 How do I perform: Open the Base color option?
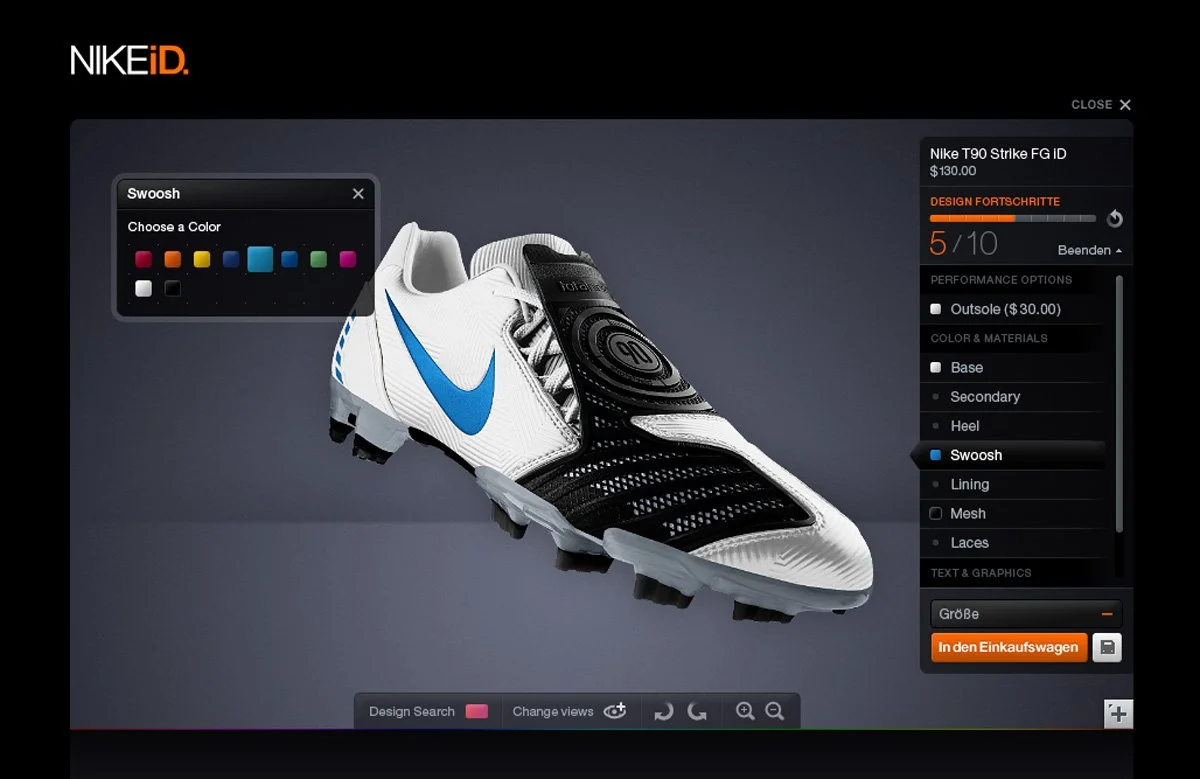click(1014, 367)
